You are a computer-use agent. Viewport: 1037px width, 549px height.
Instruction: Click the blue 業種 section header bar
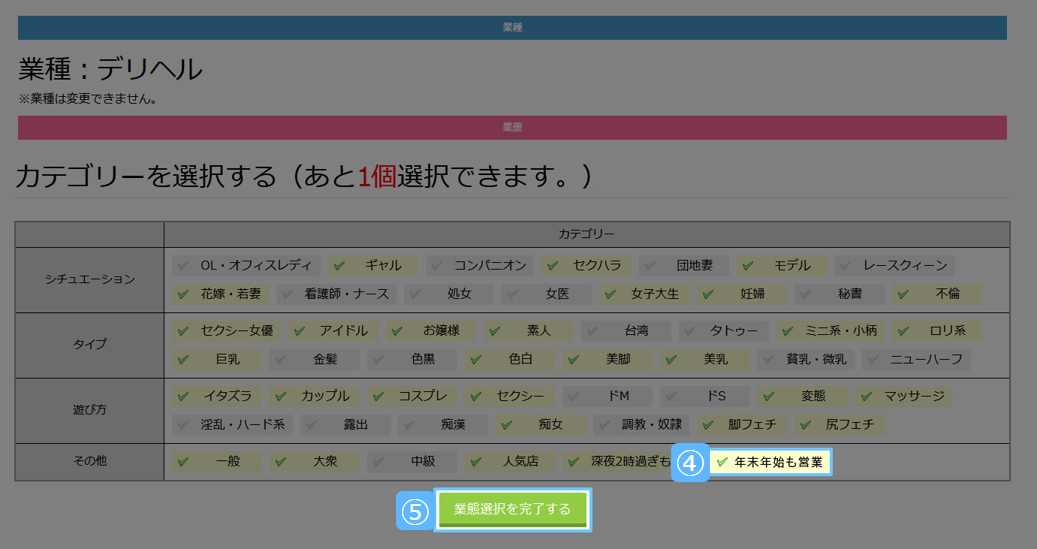512,27
